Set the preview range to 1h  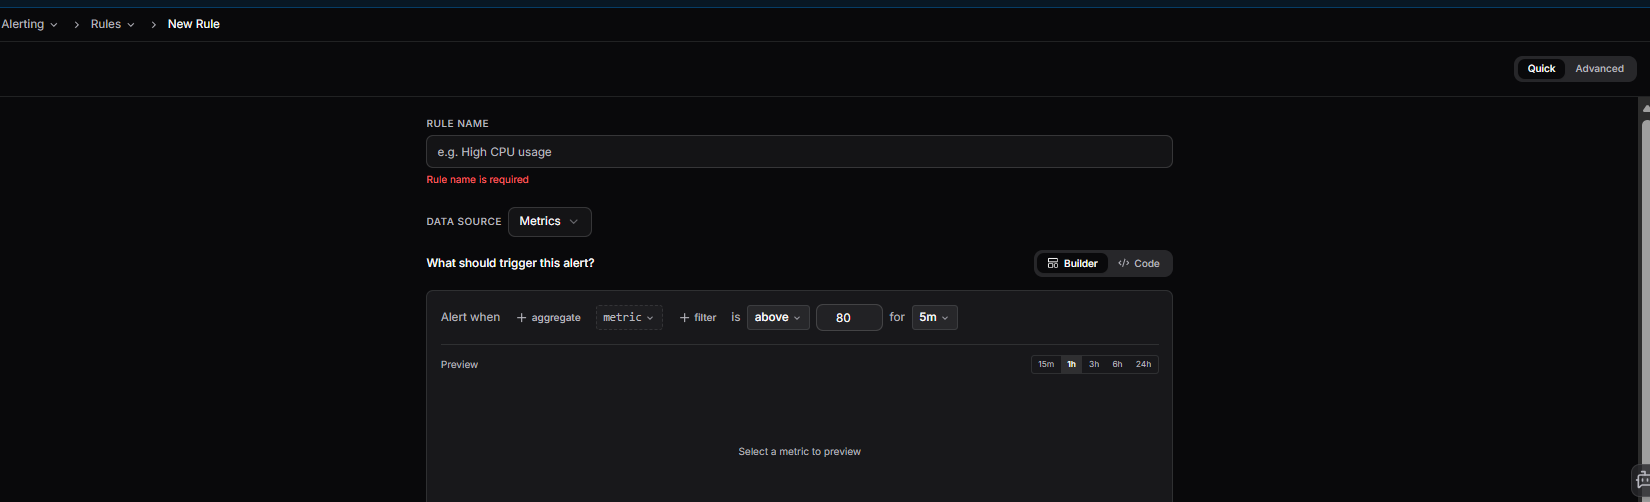pos(1071,365)
